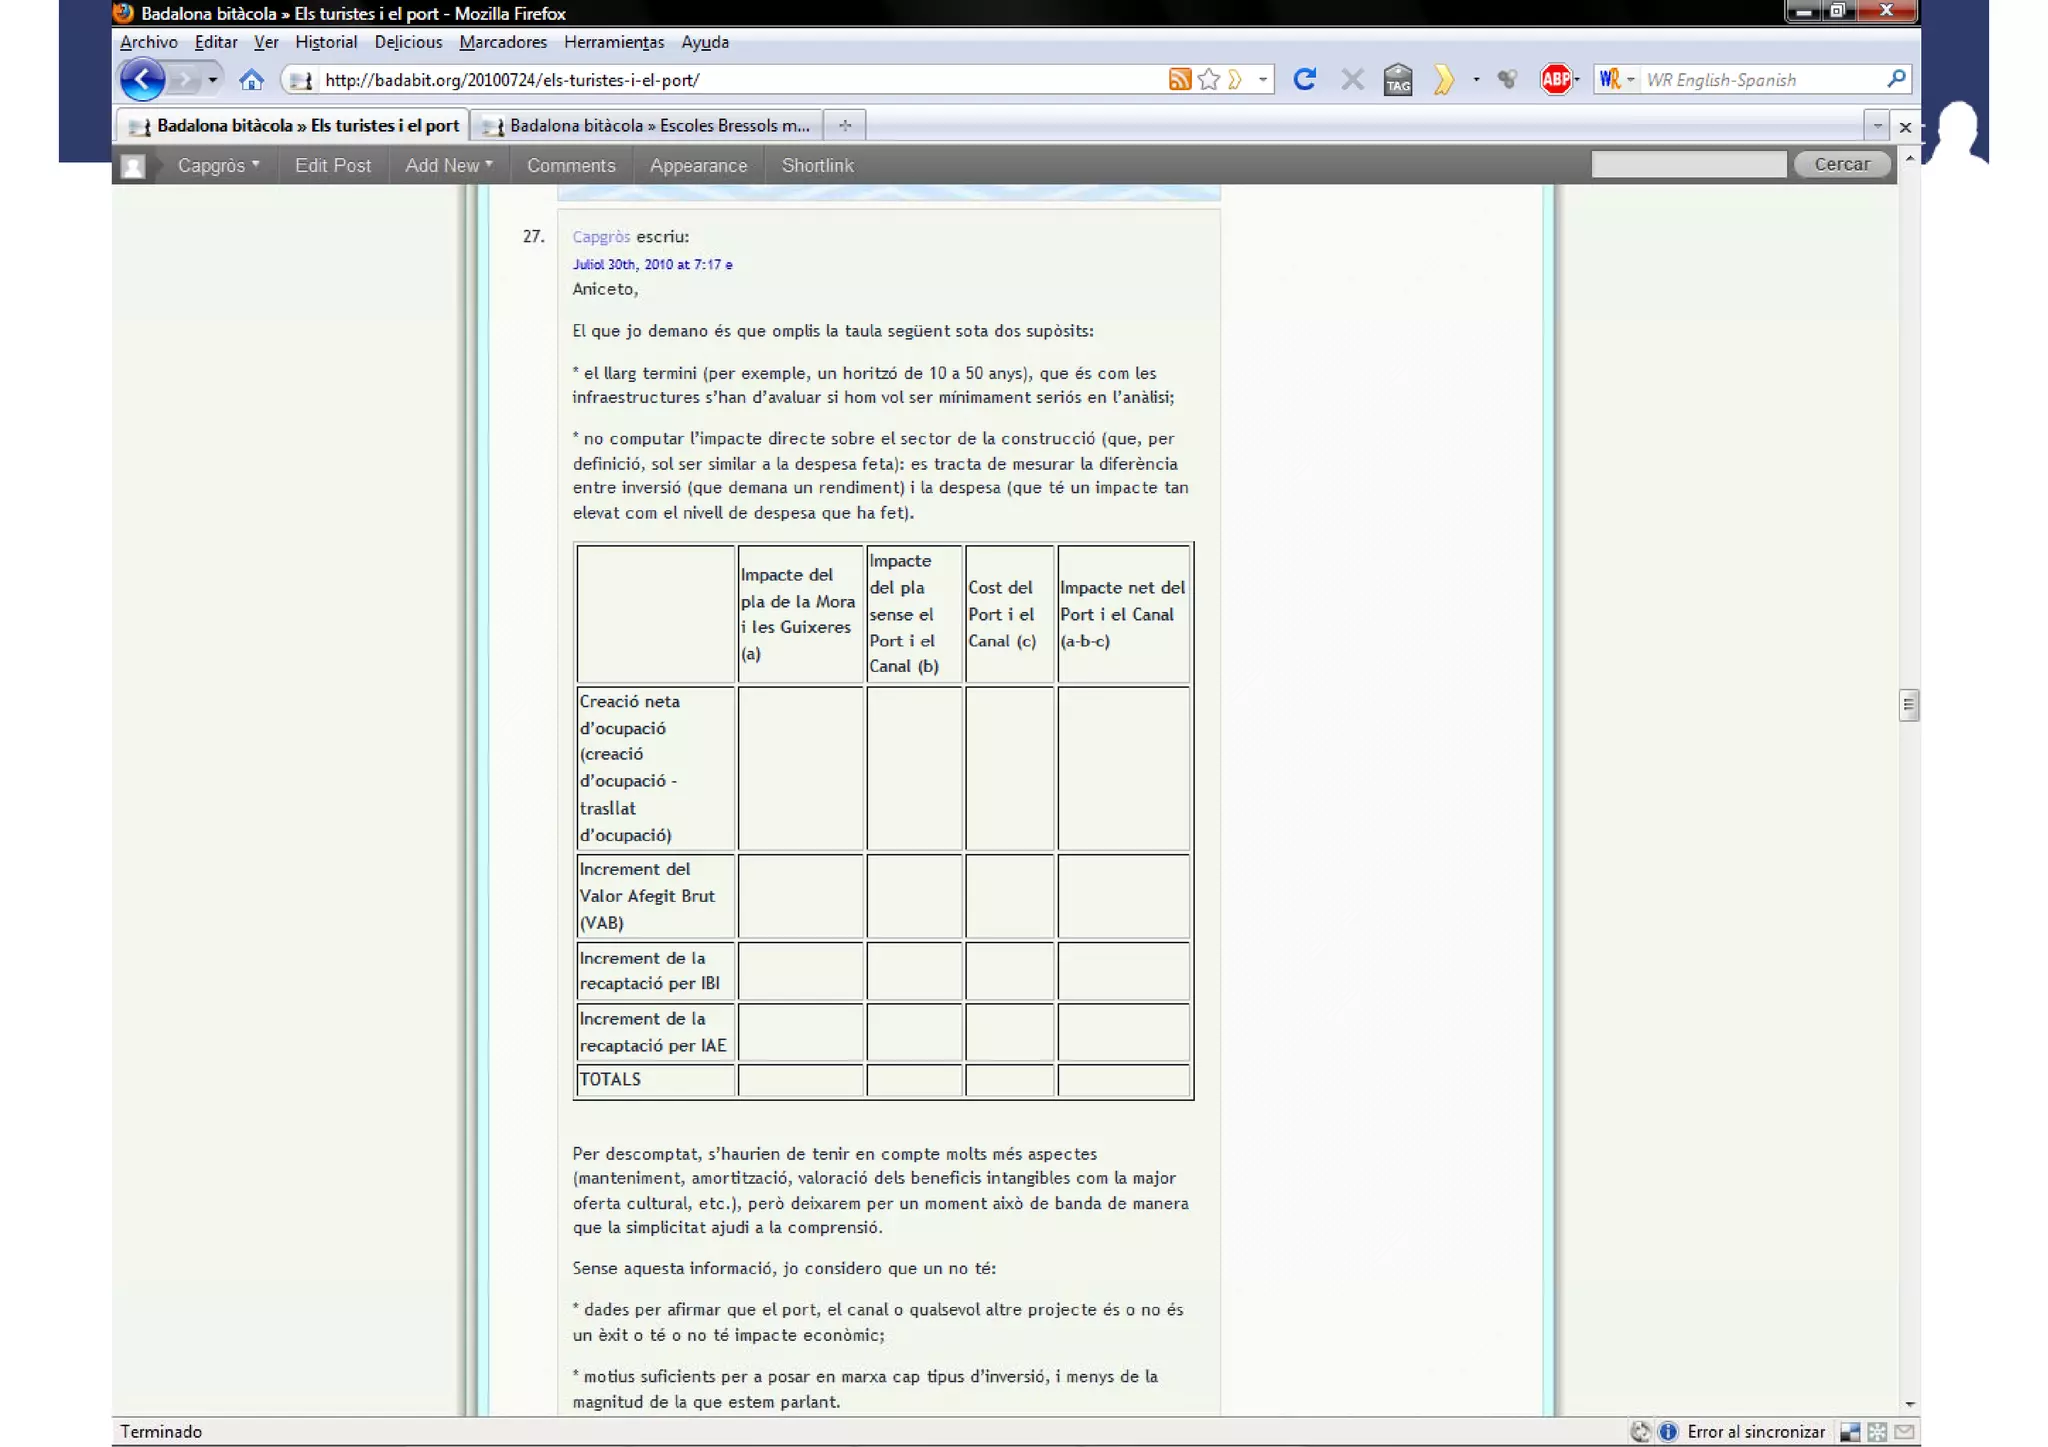Click the monitor icon in status bar
Image resolution: width=2048 pixels, height=1447 pixels.
(x=1849, y=1433)
